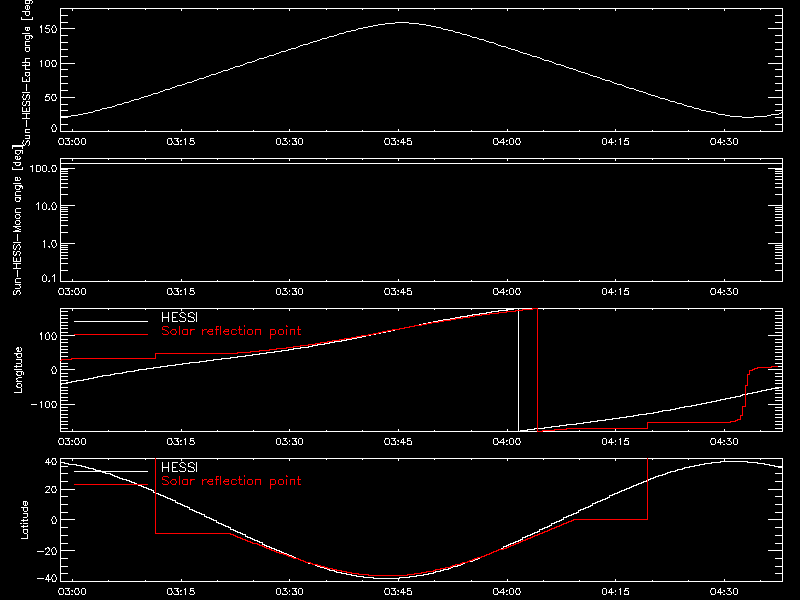Screen dimensions: 800x600
Task: Select the -100 tick on Longitude plot
Action: (44, 405)
